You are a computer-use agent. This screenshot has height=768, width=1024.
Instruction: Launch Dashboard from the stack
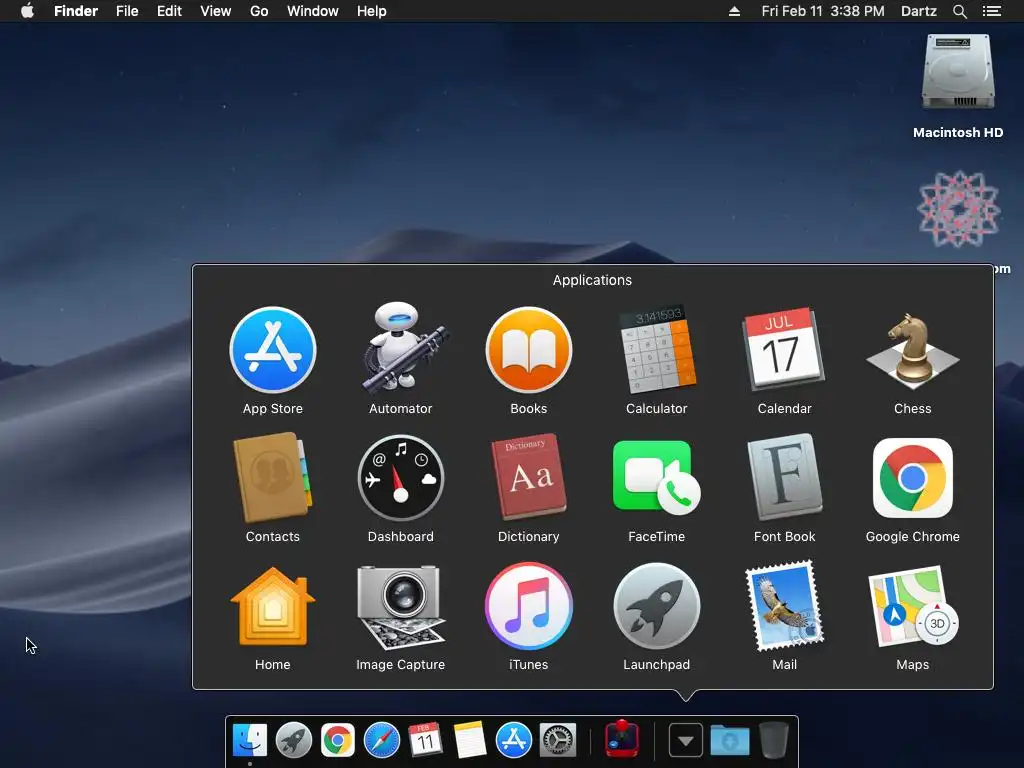(401, 478)
